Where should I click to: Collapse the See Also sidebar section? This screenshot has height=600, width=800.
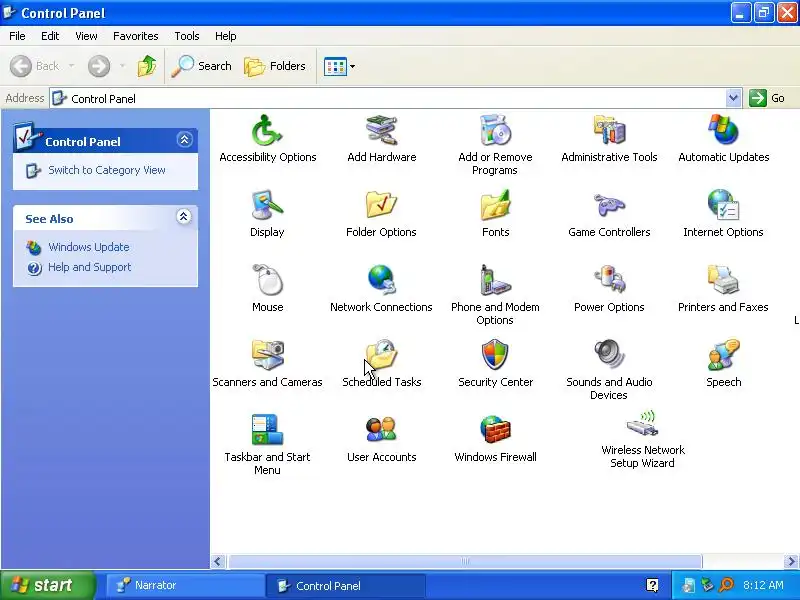184,216
